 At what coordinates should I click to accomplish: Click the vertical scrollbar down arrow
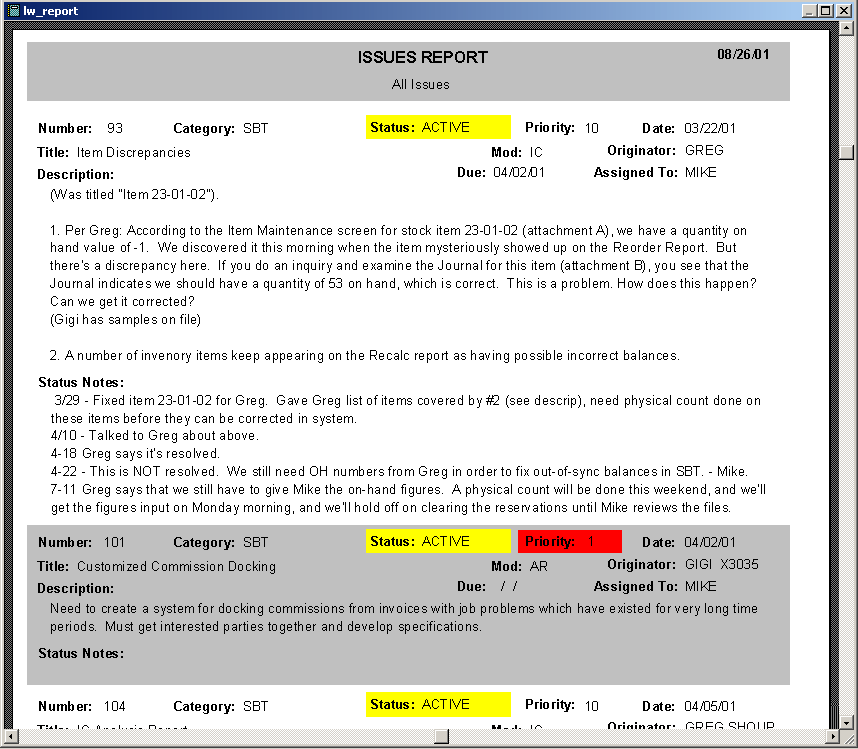pos(846,722)
